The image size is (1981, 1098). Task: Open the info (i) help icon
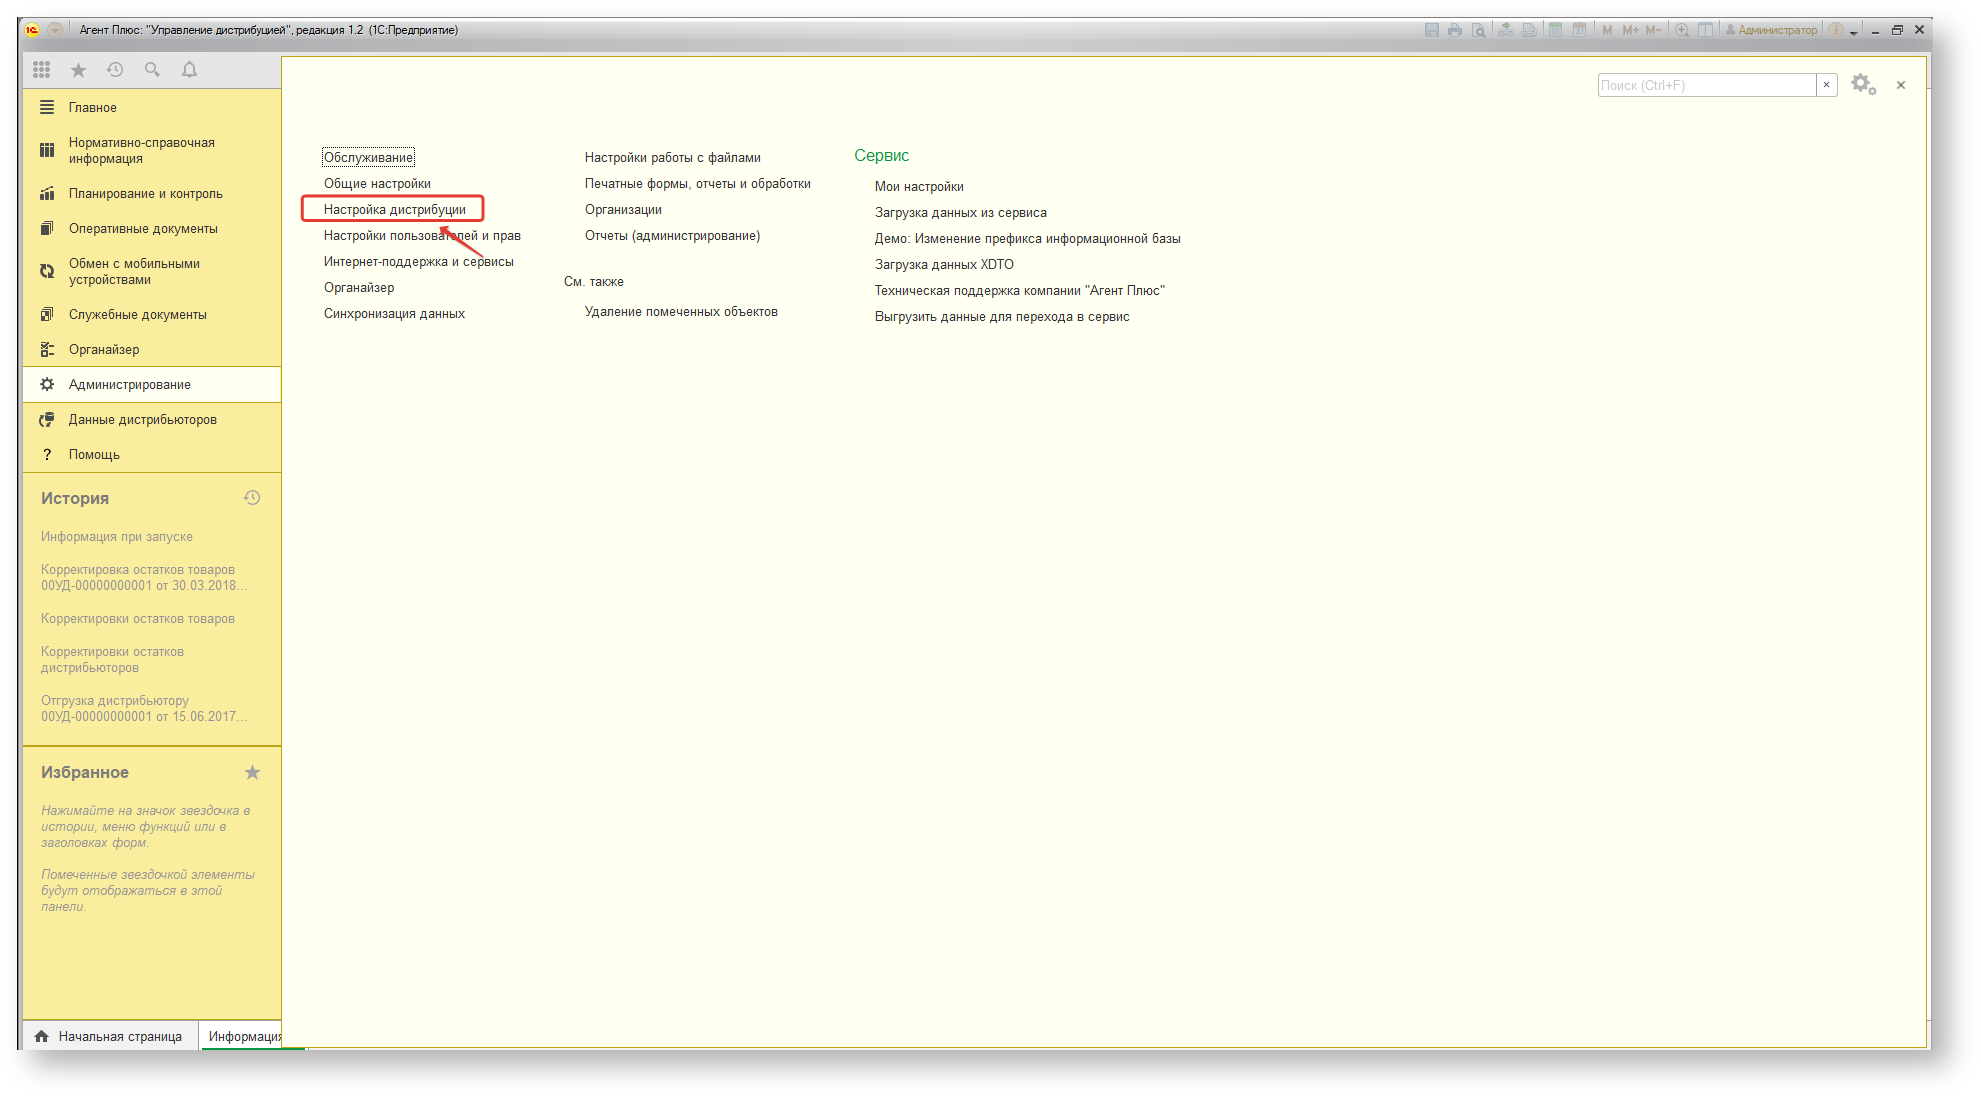[1836, 30]
